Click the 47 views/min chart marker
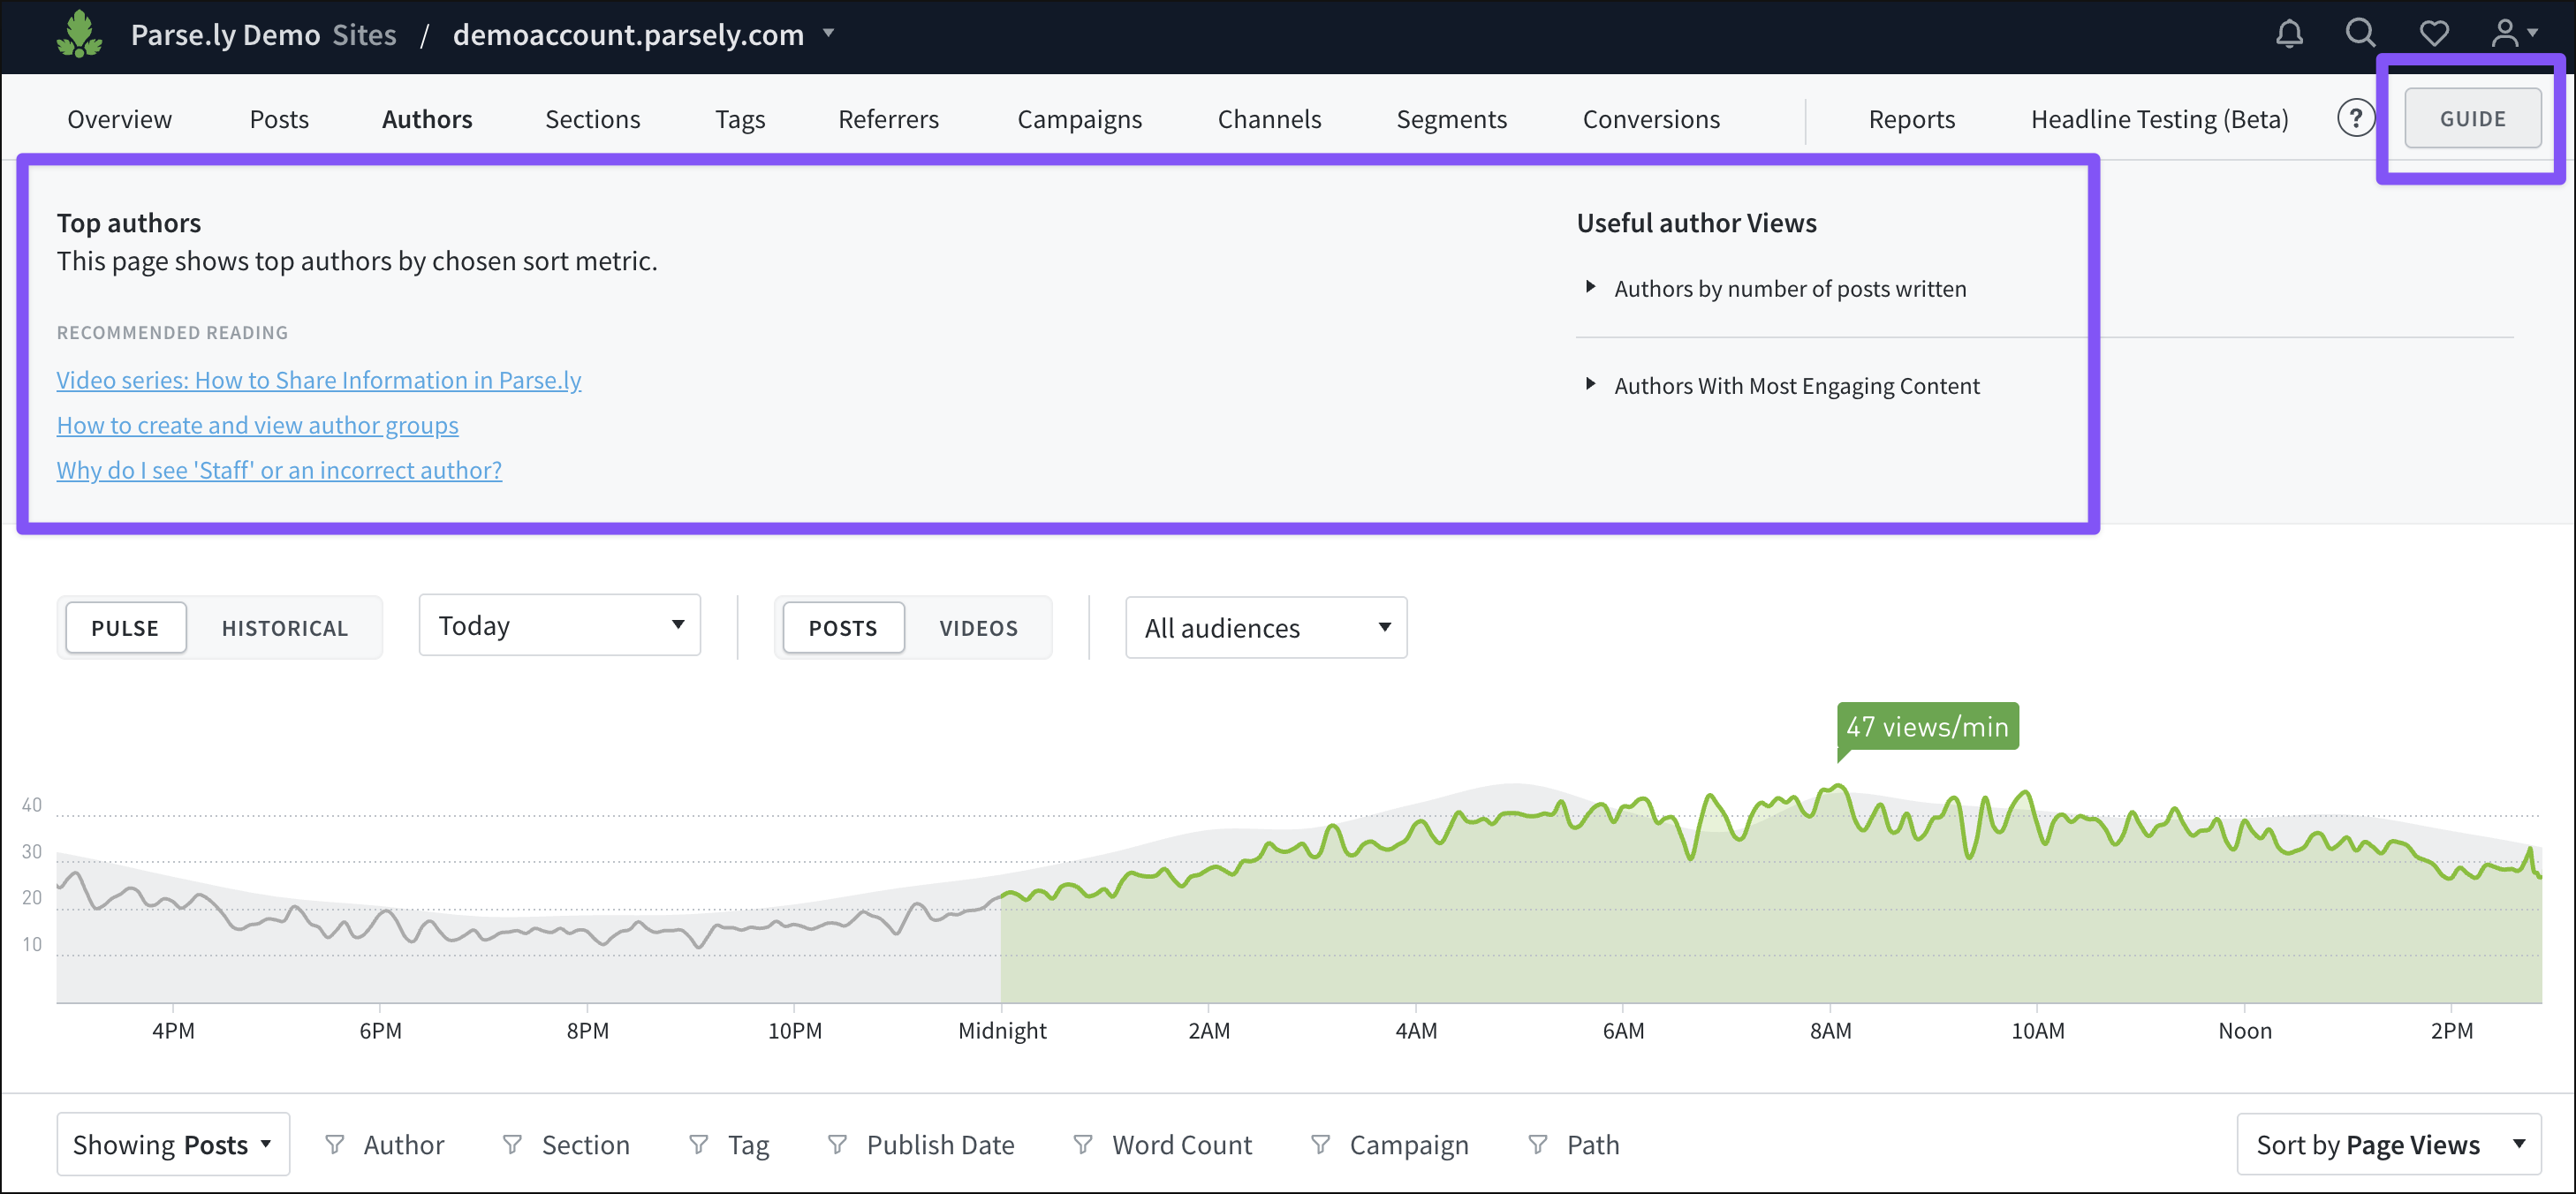The height and width of the screenshot is (1194, 2576). [x=1927, y=726]
